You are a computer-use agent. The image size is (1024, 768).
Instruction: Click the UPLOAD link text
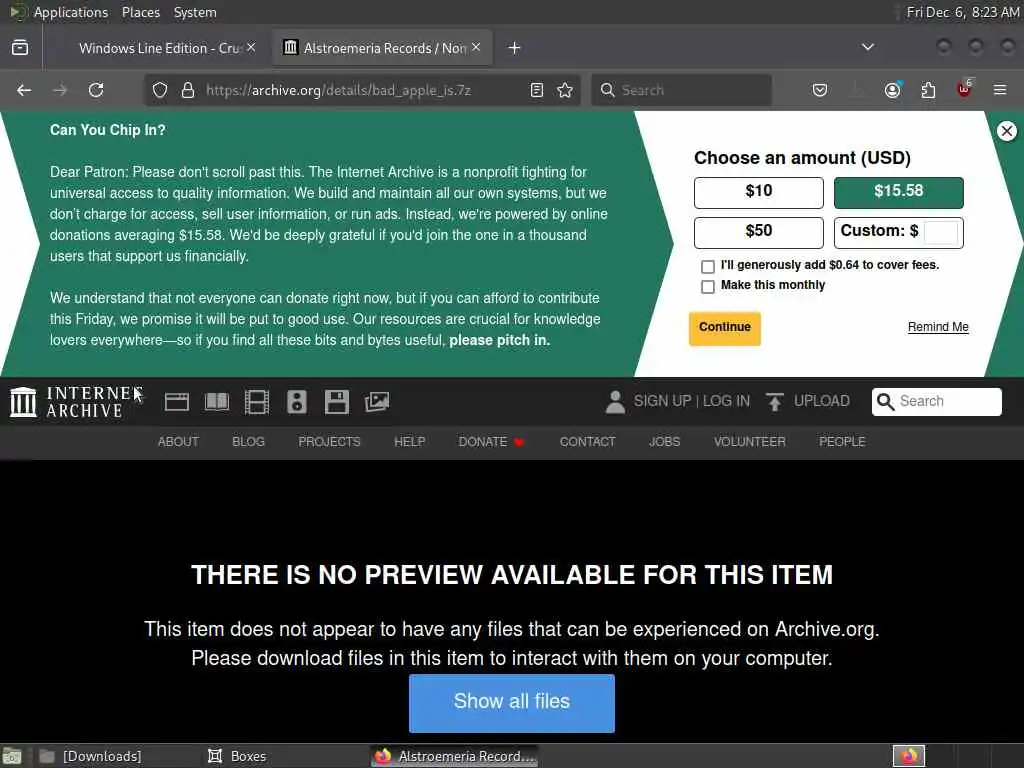click(822, 401)
